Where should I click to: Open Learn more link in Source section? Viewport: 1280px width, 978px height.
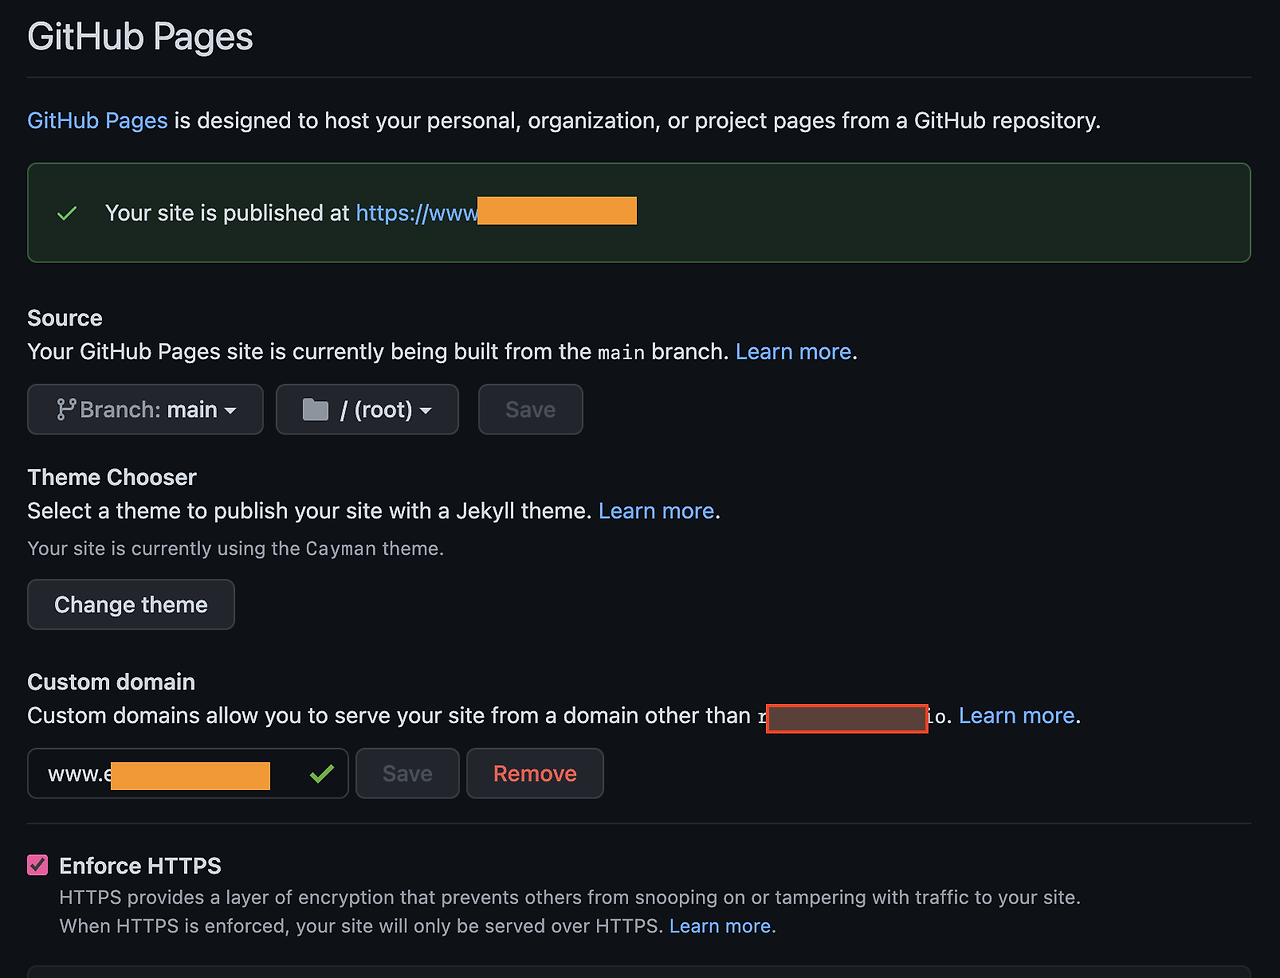pos(793,351)
